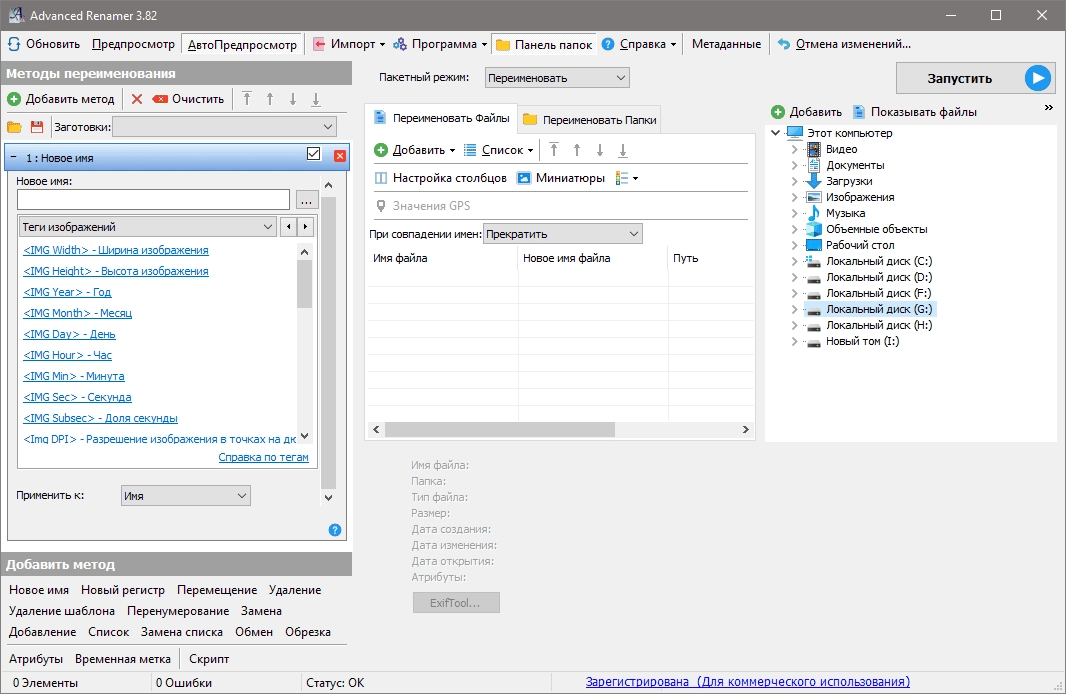Expand folder panel overflow chevron

coord(1048,107)
